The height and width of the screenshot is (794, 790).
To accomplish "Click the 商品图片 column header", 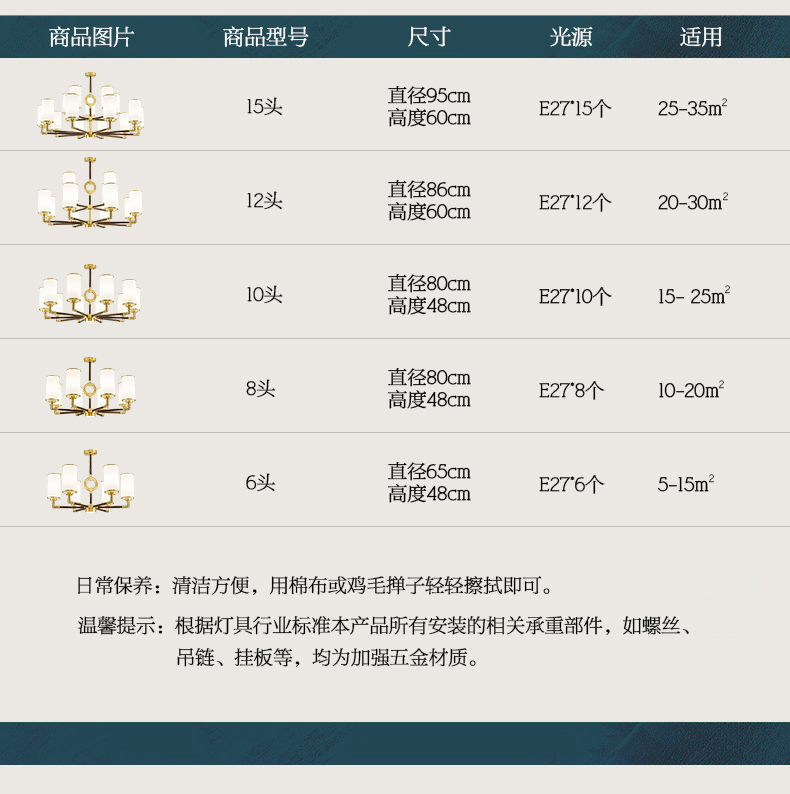I will [91, 38].
